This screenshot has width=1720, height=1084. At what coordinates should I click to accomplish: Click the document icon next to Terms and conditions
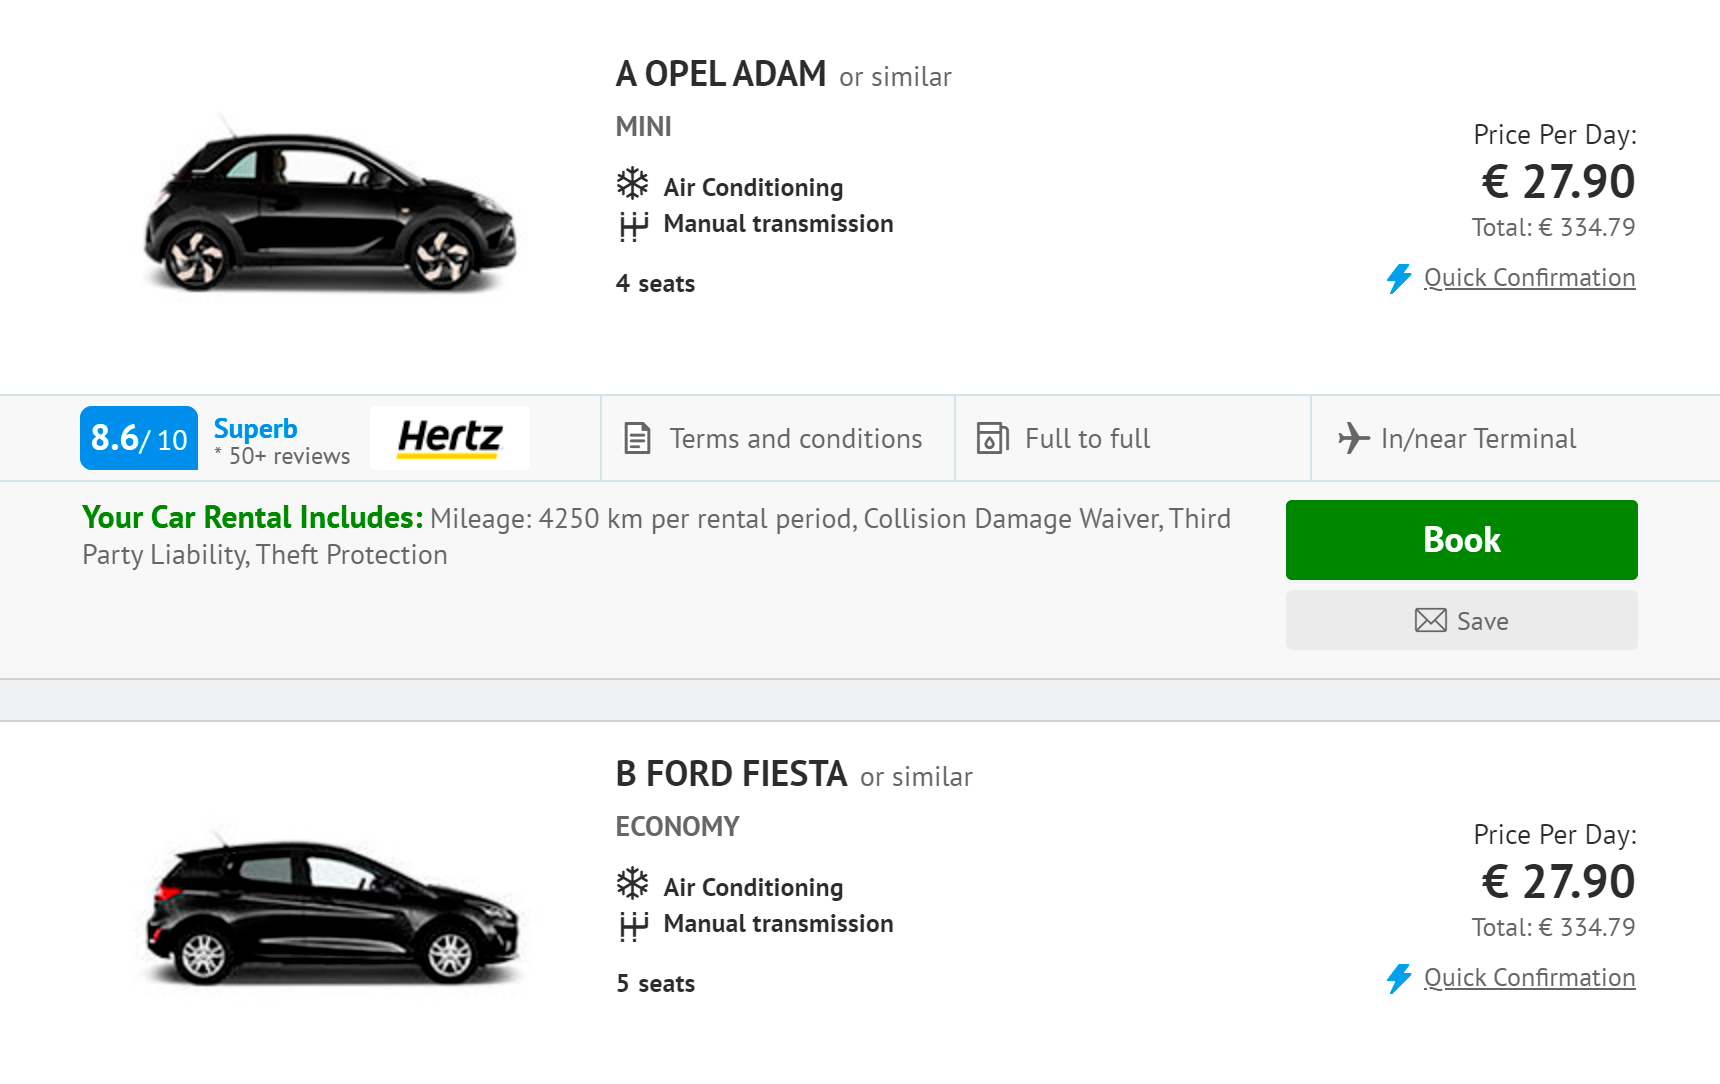point(637,438)
